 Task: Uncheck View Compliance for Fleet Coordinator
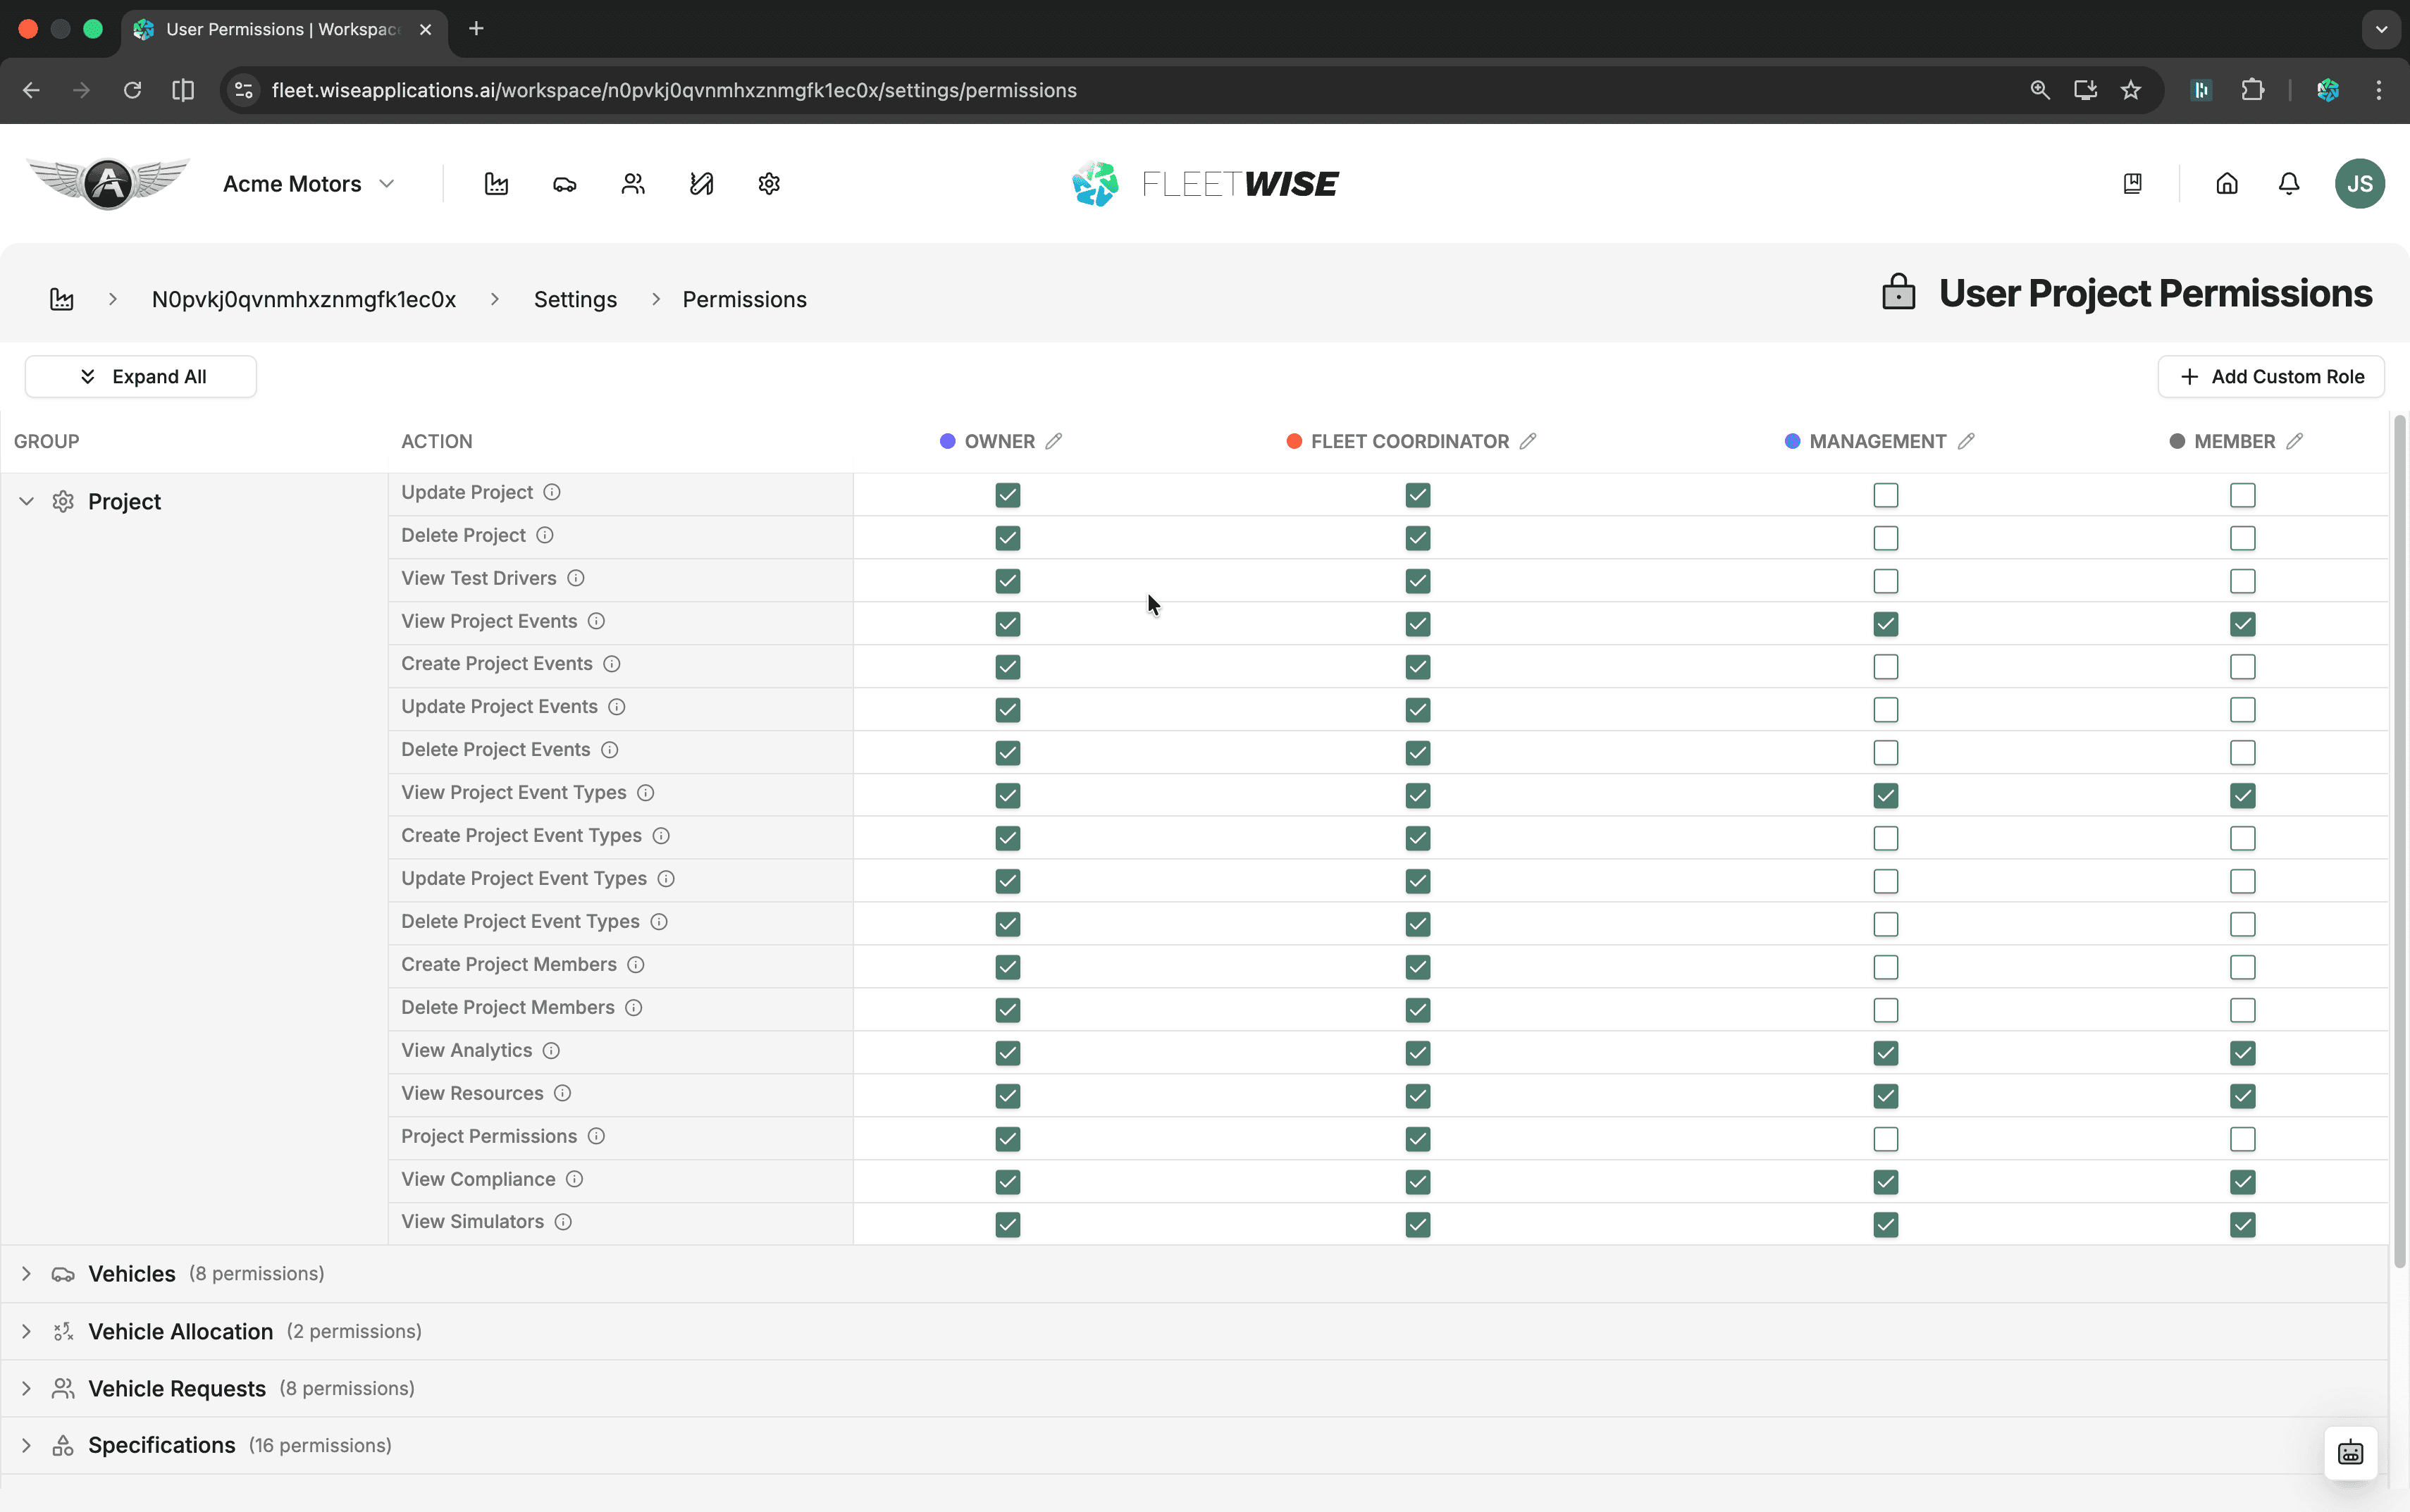pos(1417,1182)
